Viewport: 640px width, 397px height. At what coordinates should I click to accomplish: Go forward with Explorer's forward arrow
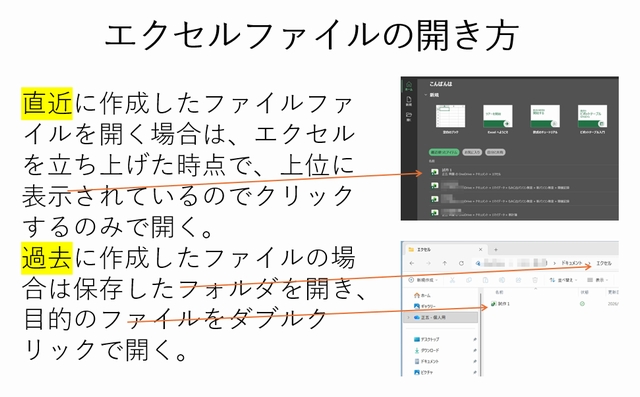tap(428, 263)
